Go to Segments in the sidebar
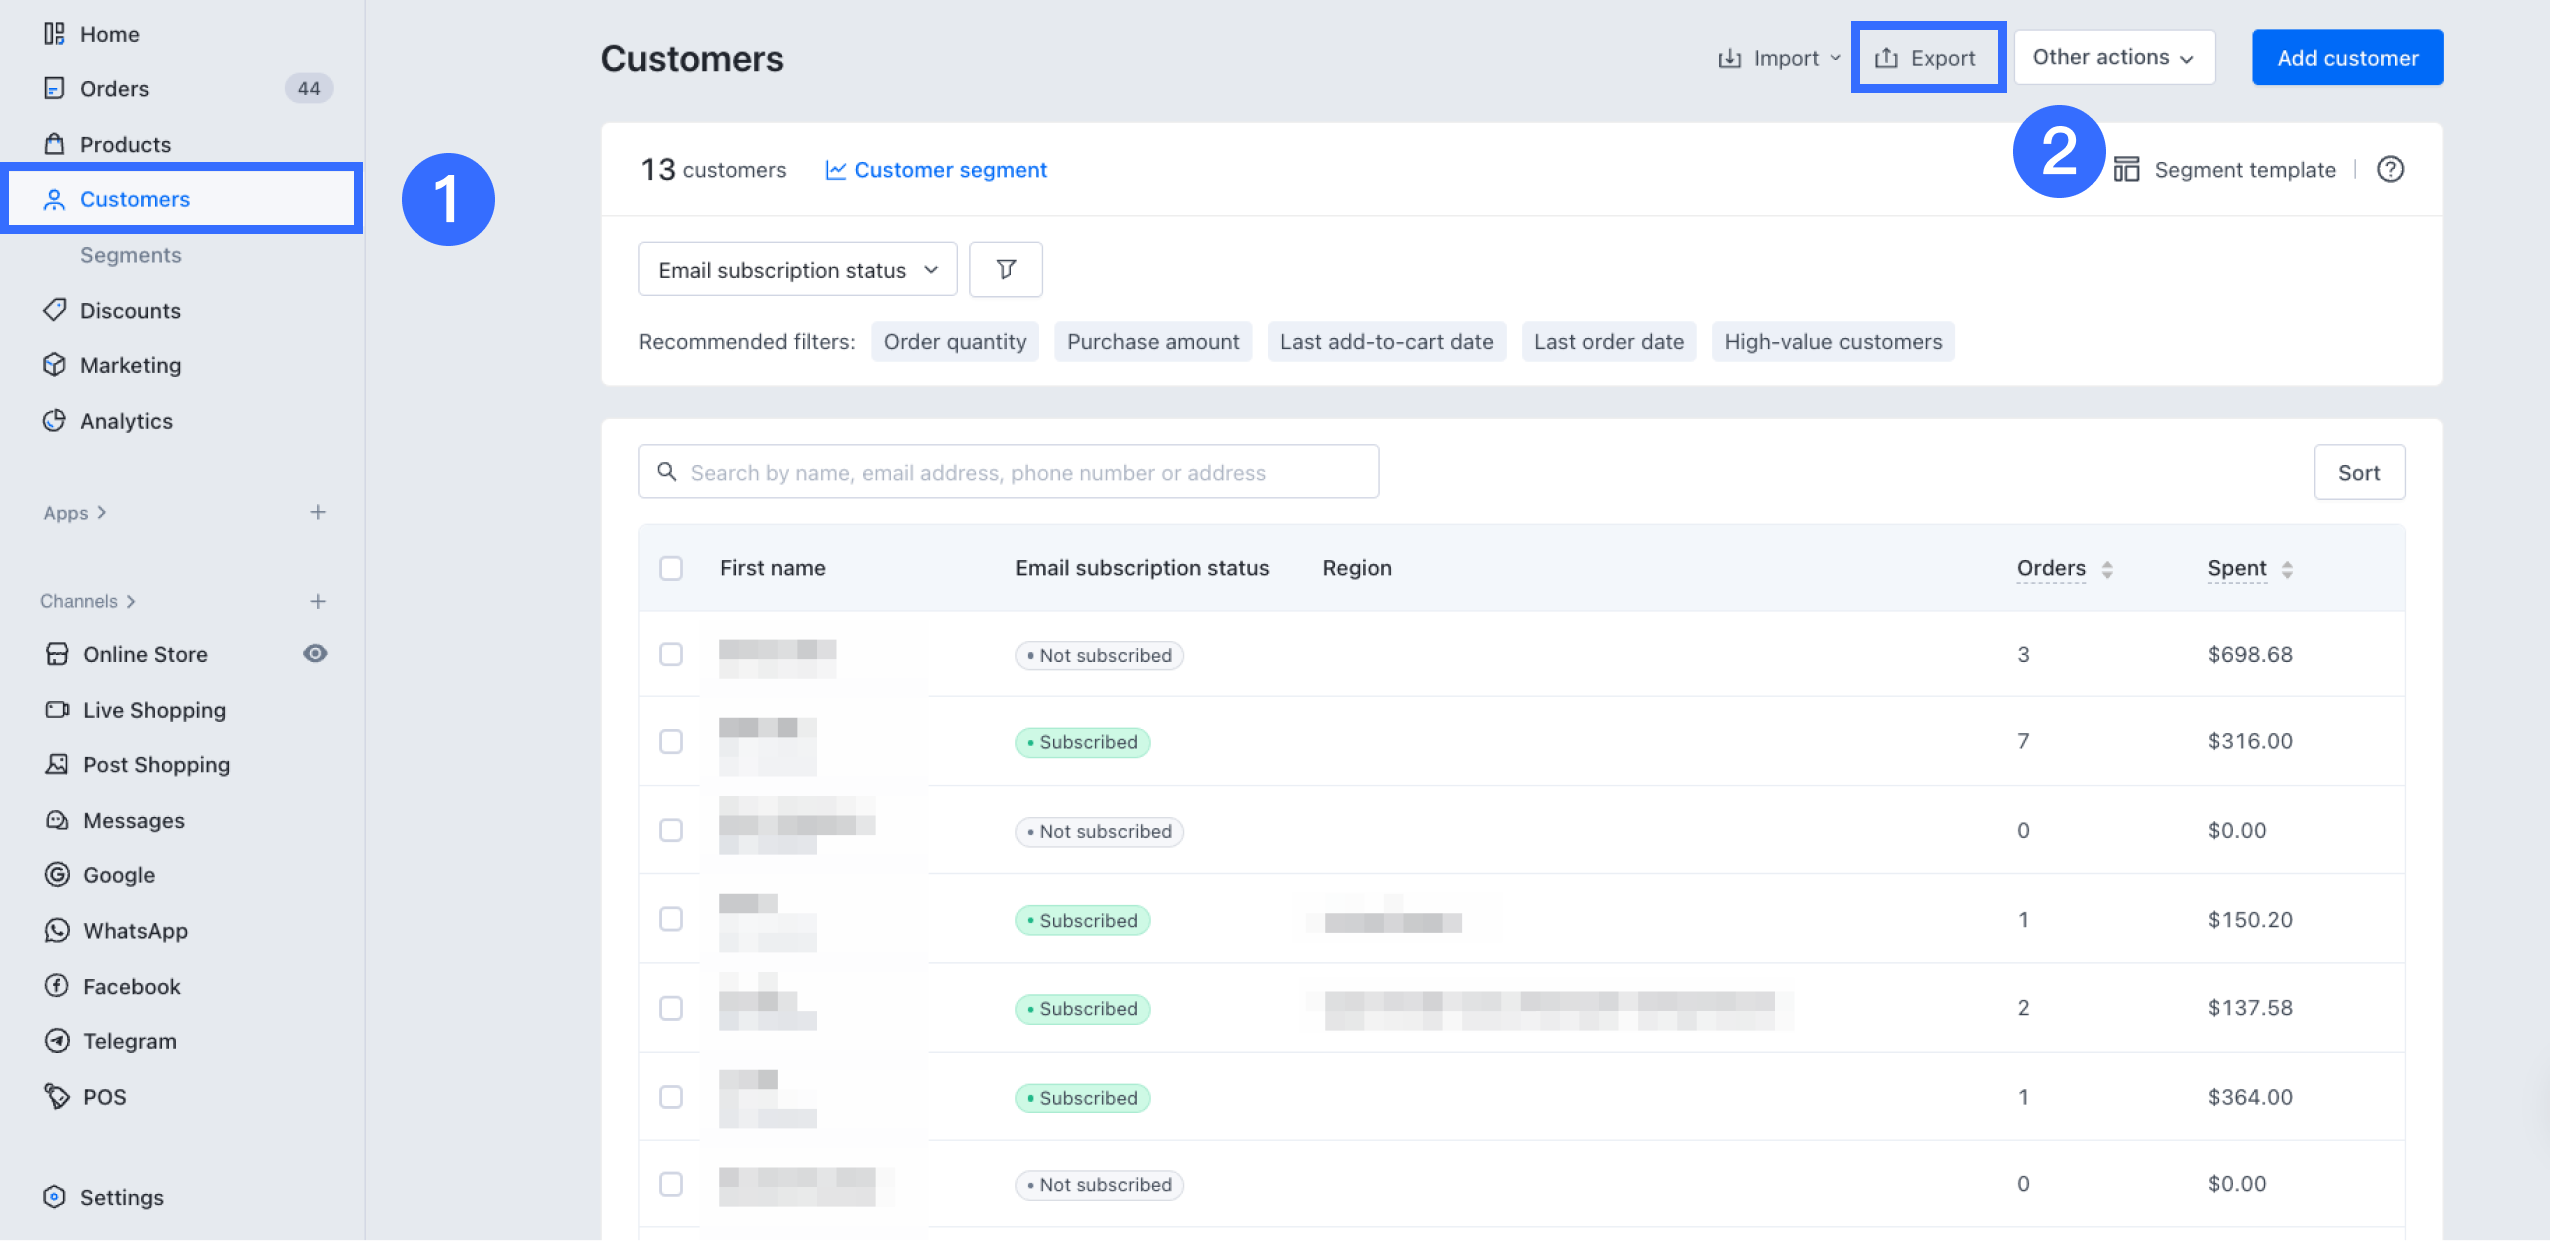 (131, 255)
